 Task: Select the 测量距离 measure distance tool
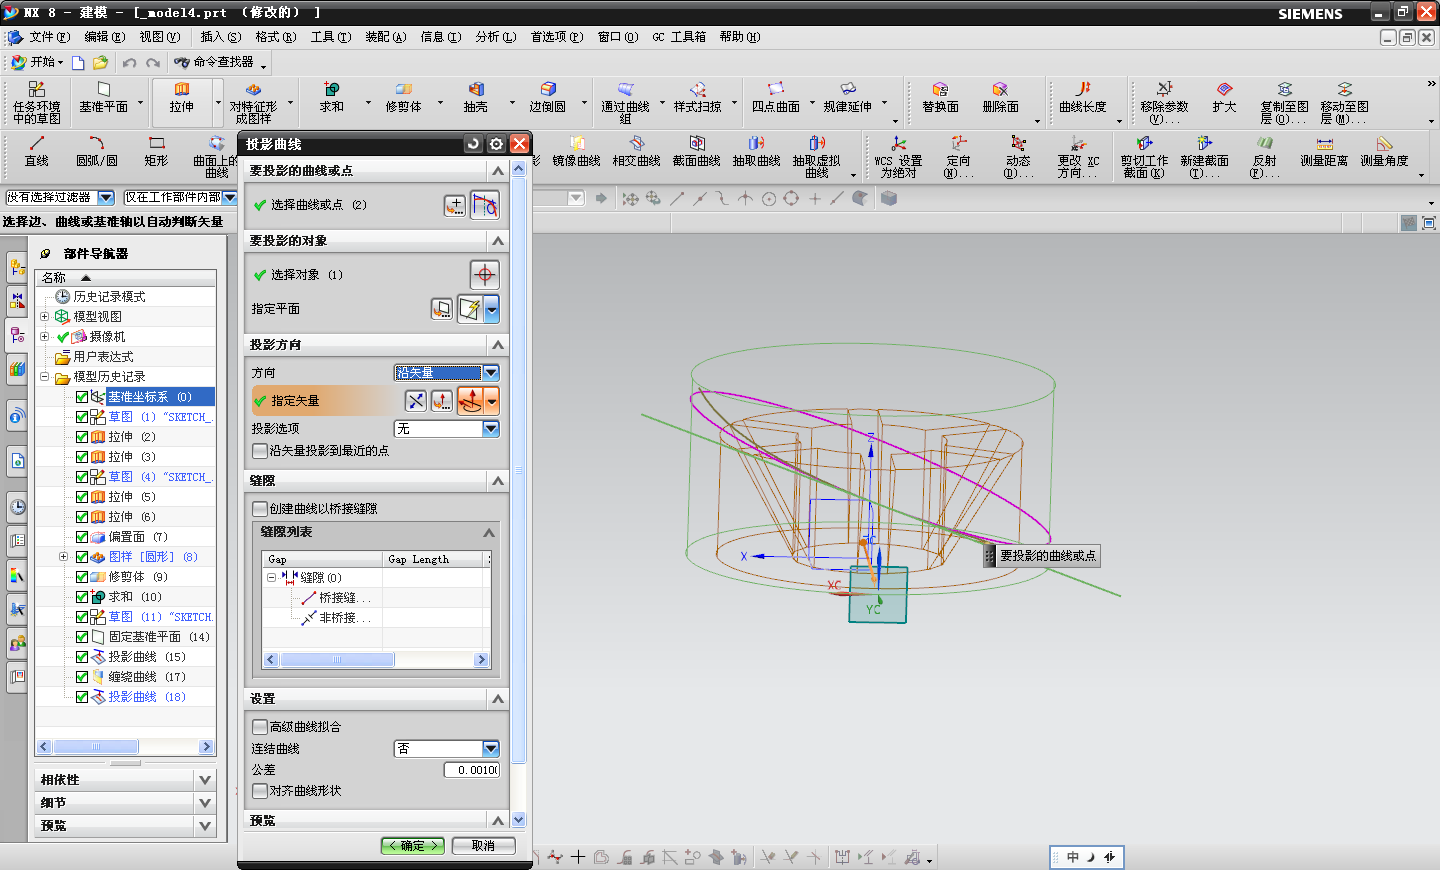click(x=1324, y=152)
